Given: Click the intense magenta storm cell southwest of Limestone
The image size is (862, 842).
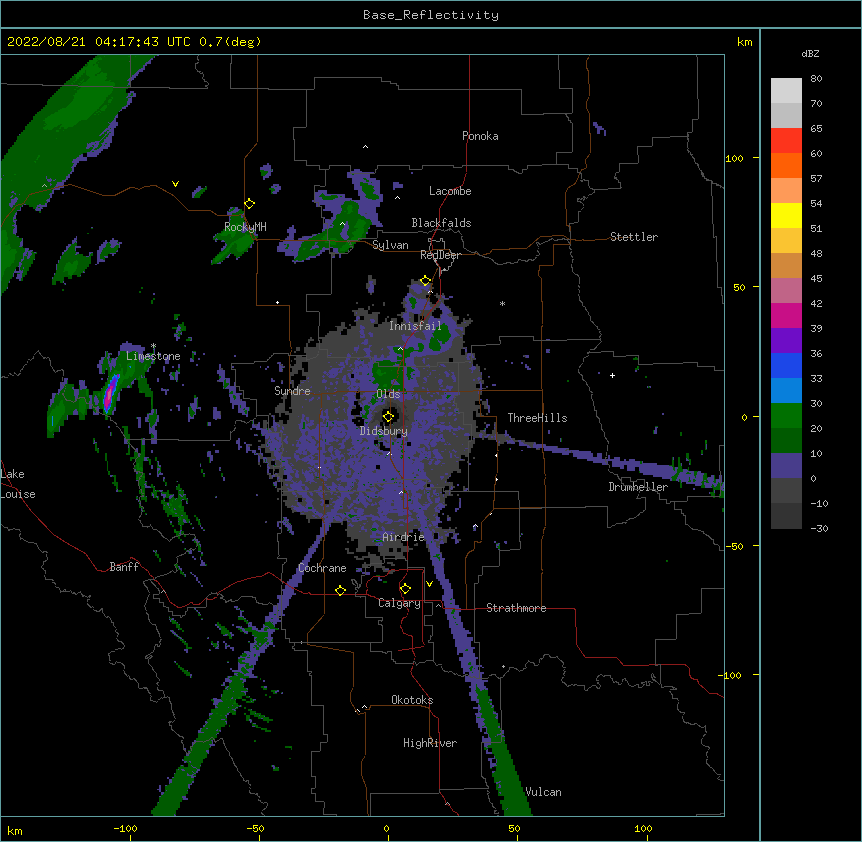Looking at the screenshot, I should (x=111, y=394).
